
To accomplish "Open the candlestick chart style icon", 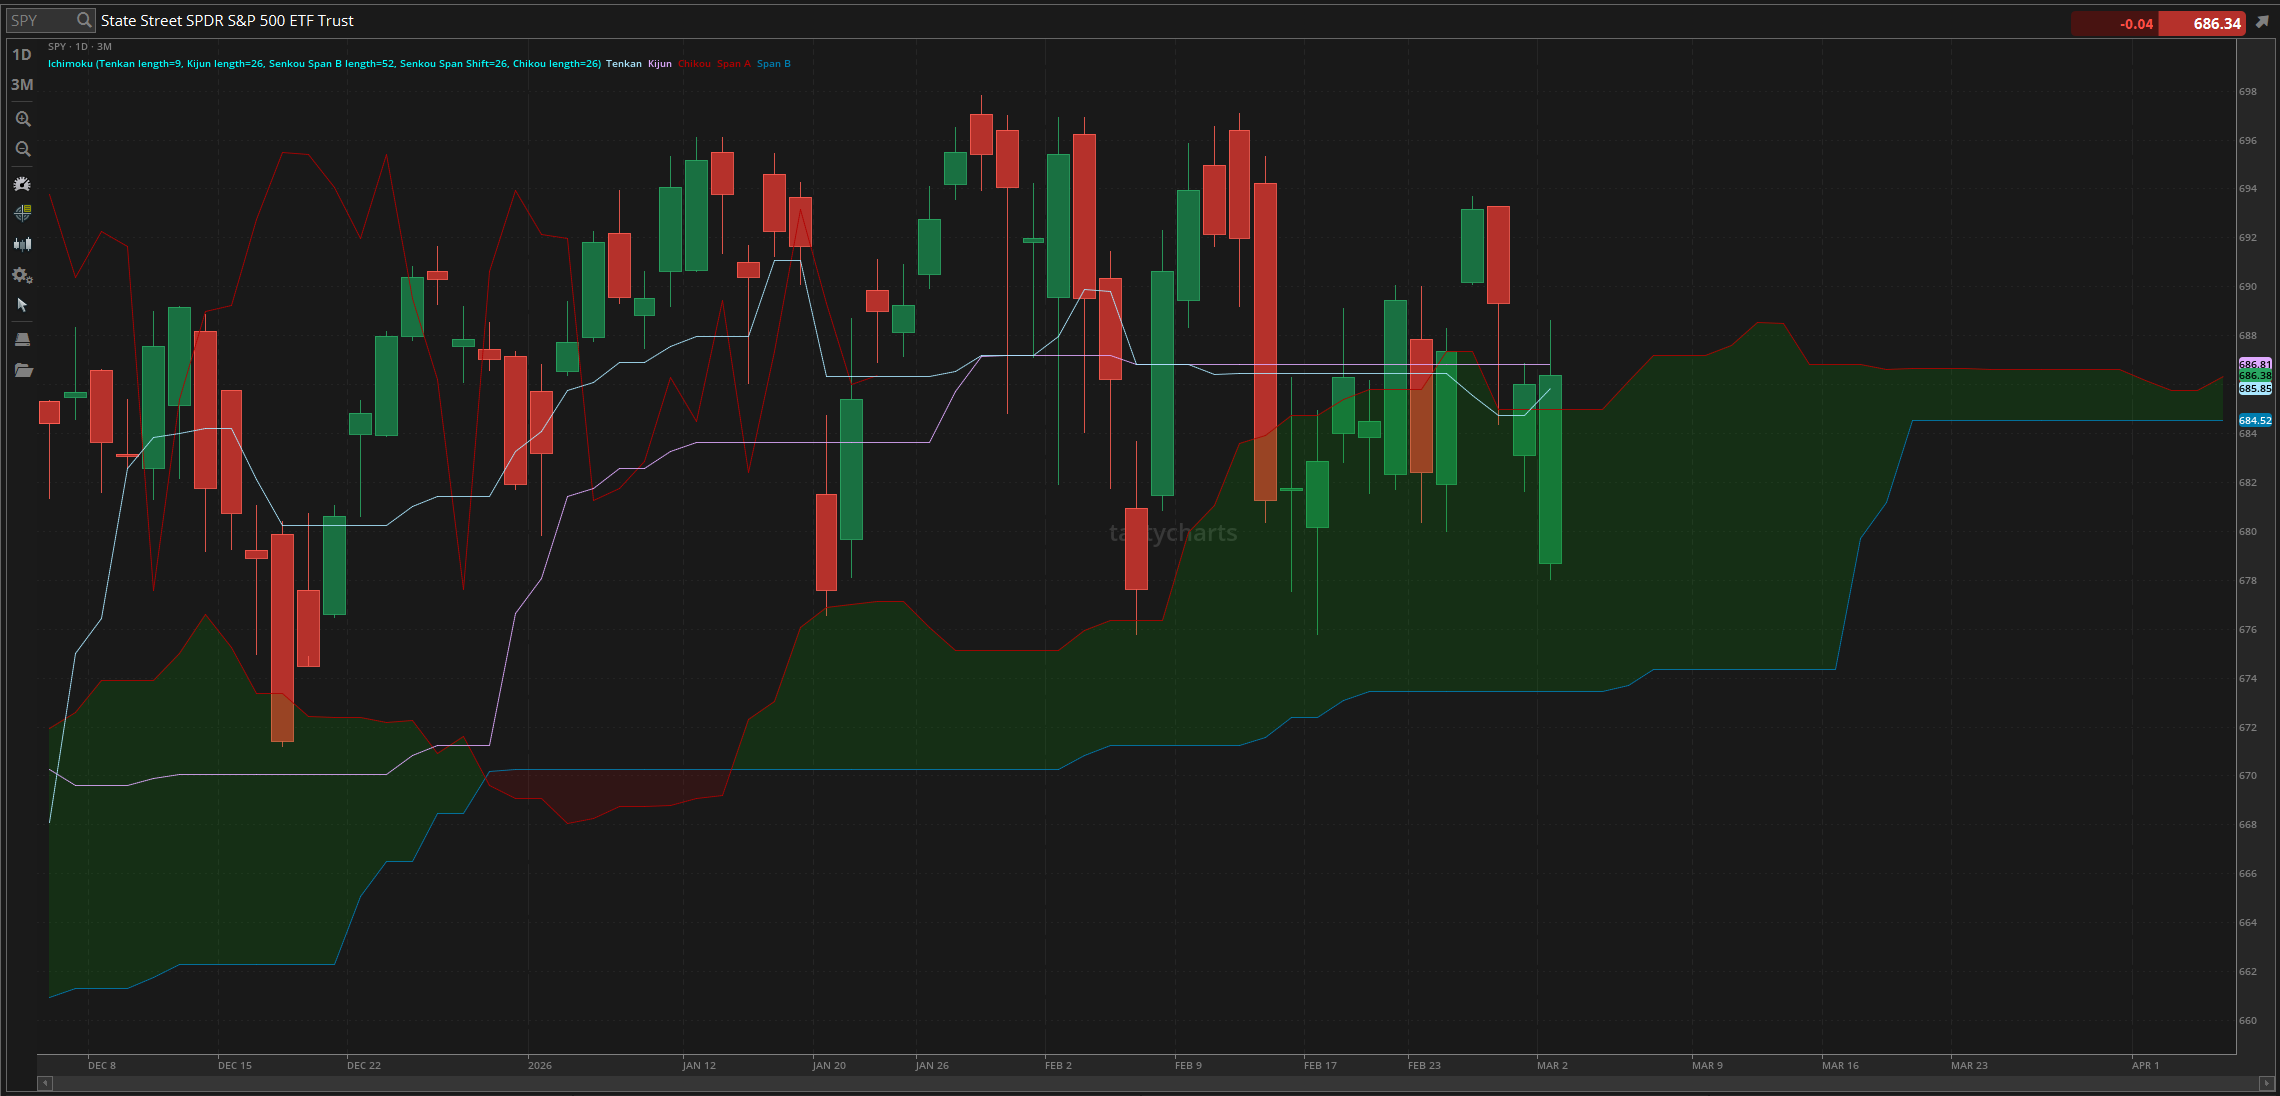I will click(x=22, y=244).
